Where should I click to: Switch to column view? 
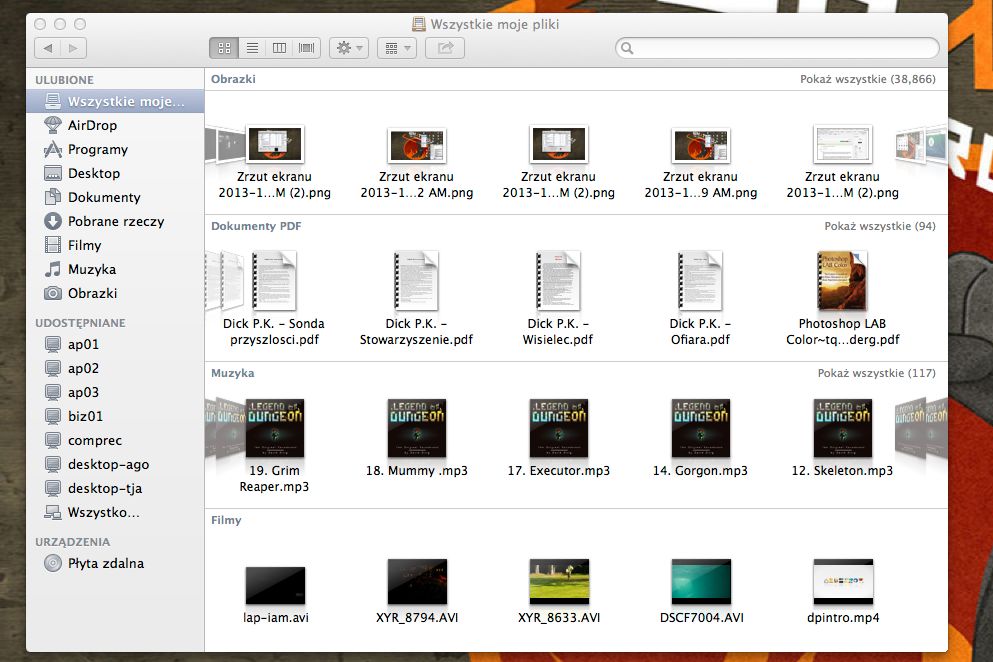coord(279,48)
